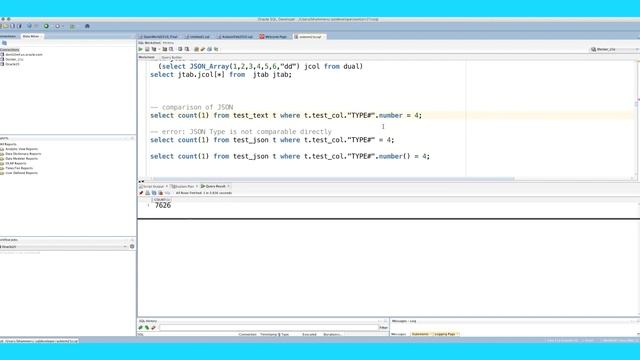The height and width of the screenshot is (360, 640).
Task: Click Unshared SQL Worksheet icon
Action: coord(196,49)
